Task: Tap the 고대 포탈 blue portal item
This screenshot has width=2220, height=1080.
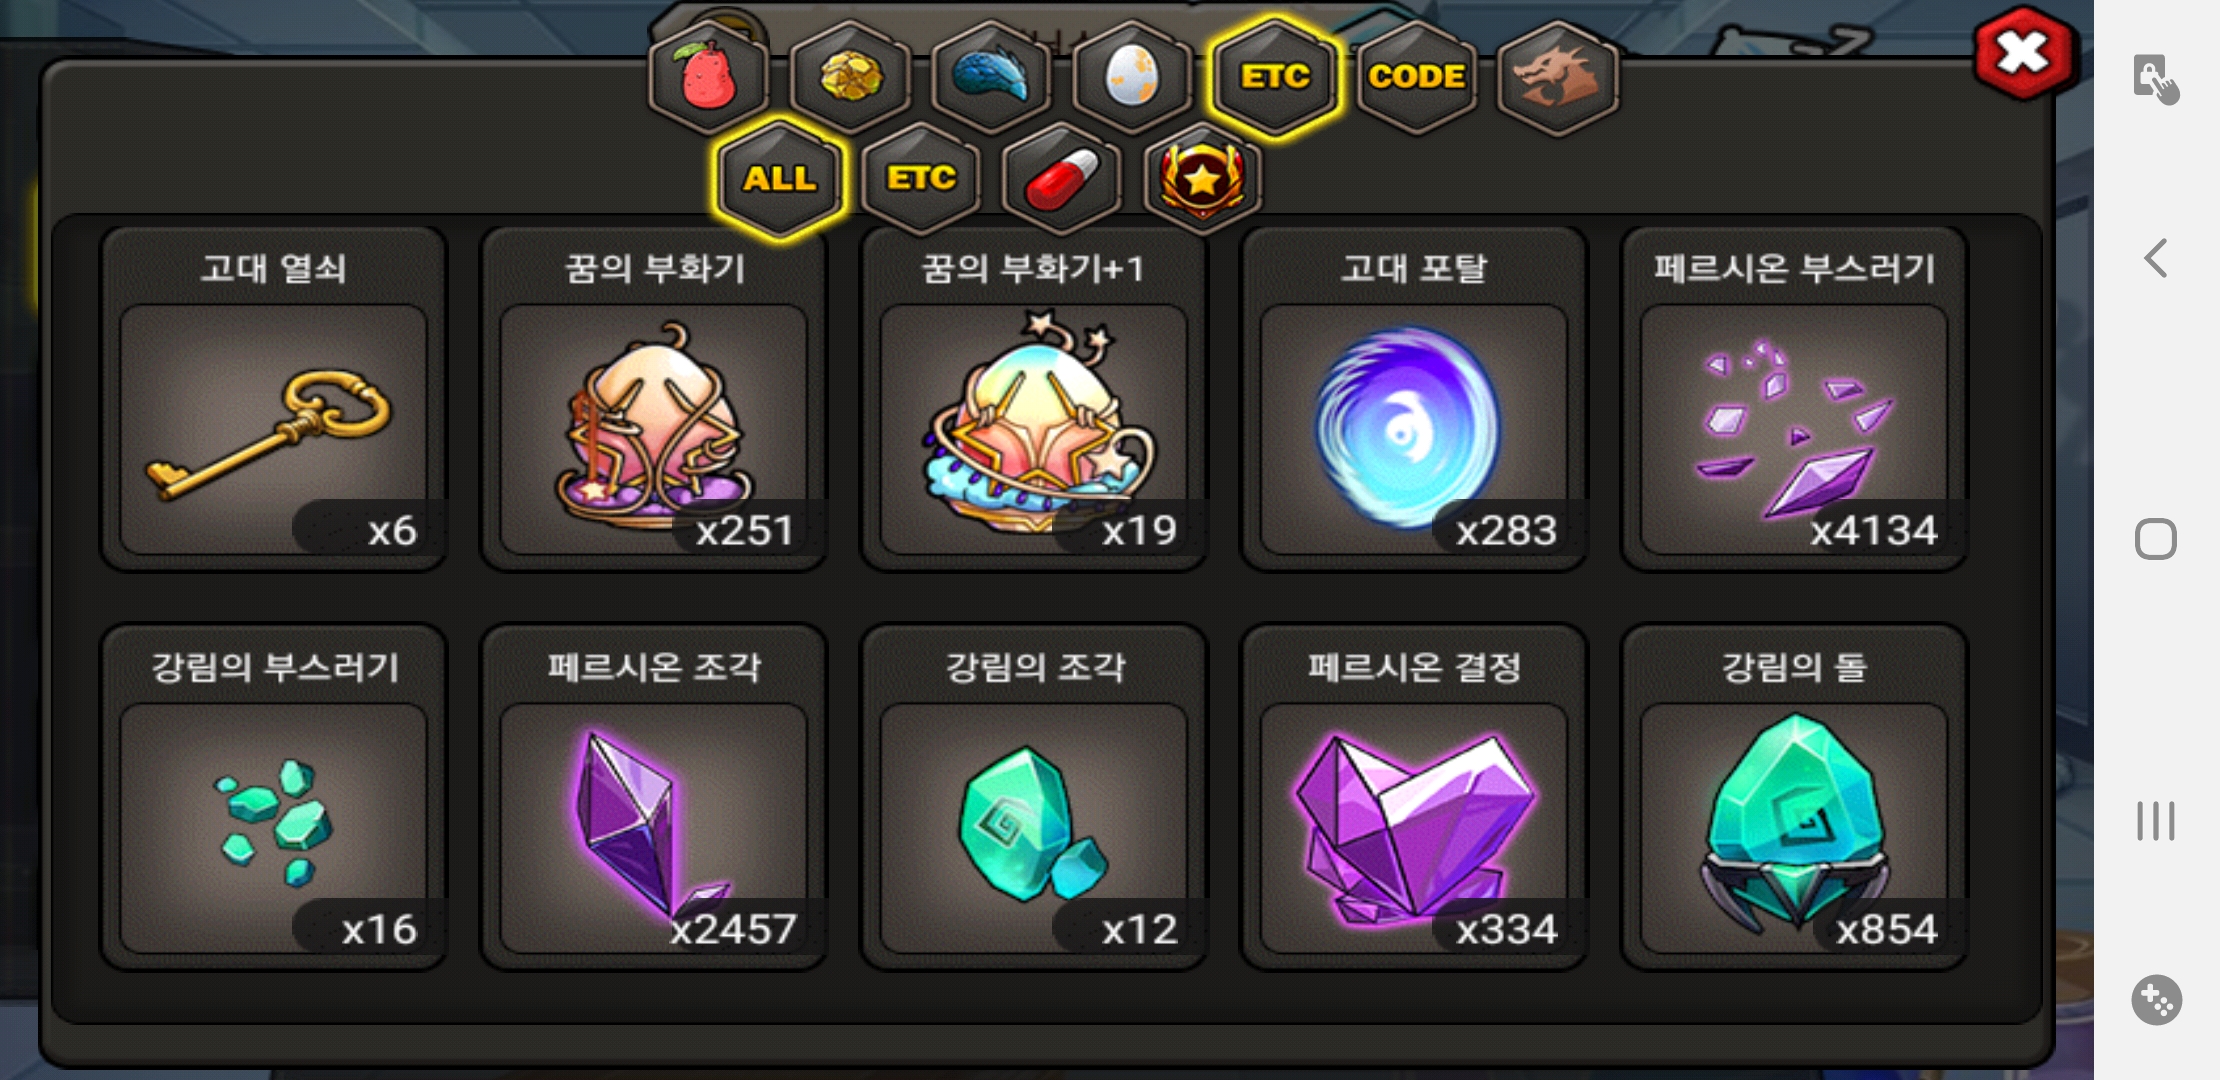Action: tap(1413, 399)
